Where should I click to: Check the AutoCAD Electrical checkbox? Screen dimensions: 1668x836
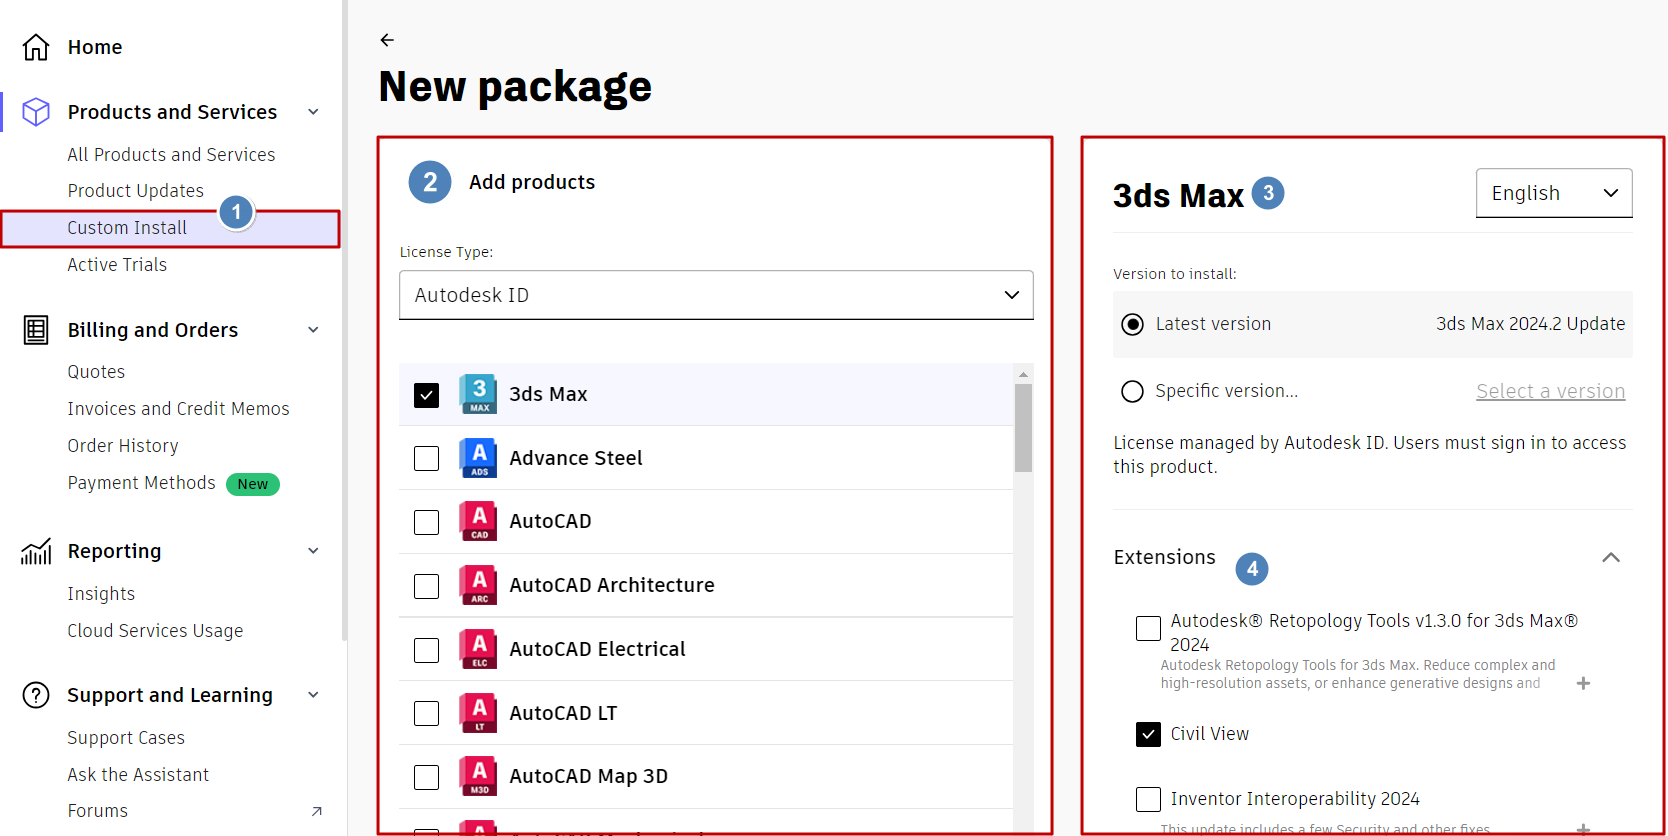pos(427,650)
